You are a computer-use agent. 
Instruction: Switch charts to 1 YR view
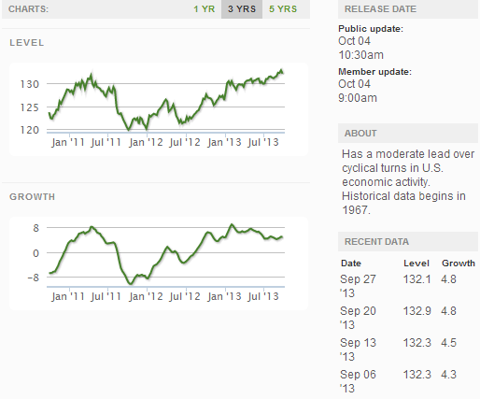click(204, 9)
